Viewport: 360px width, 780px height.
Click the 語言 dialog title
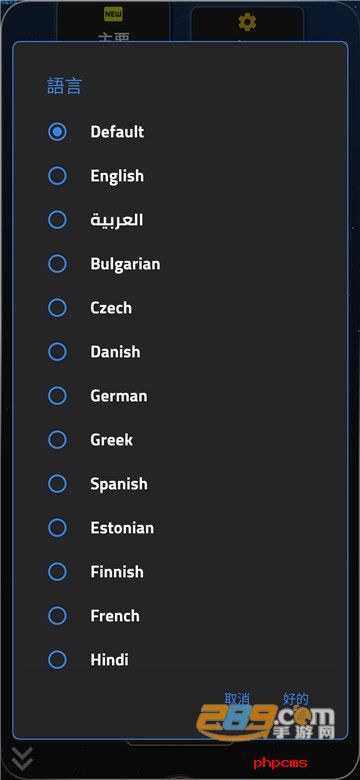pyautogui.click(x=64, y=86)
